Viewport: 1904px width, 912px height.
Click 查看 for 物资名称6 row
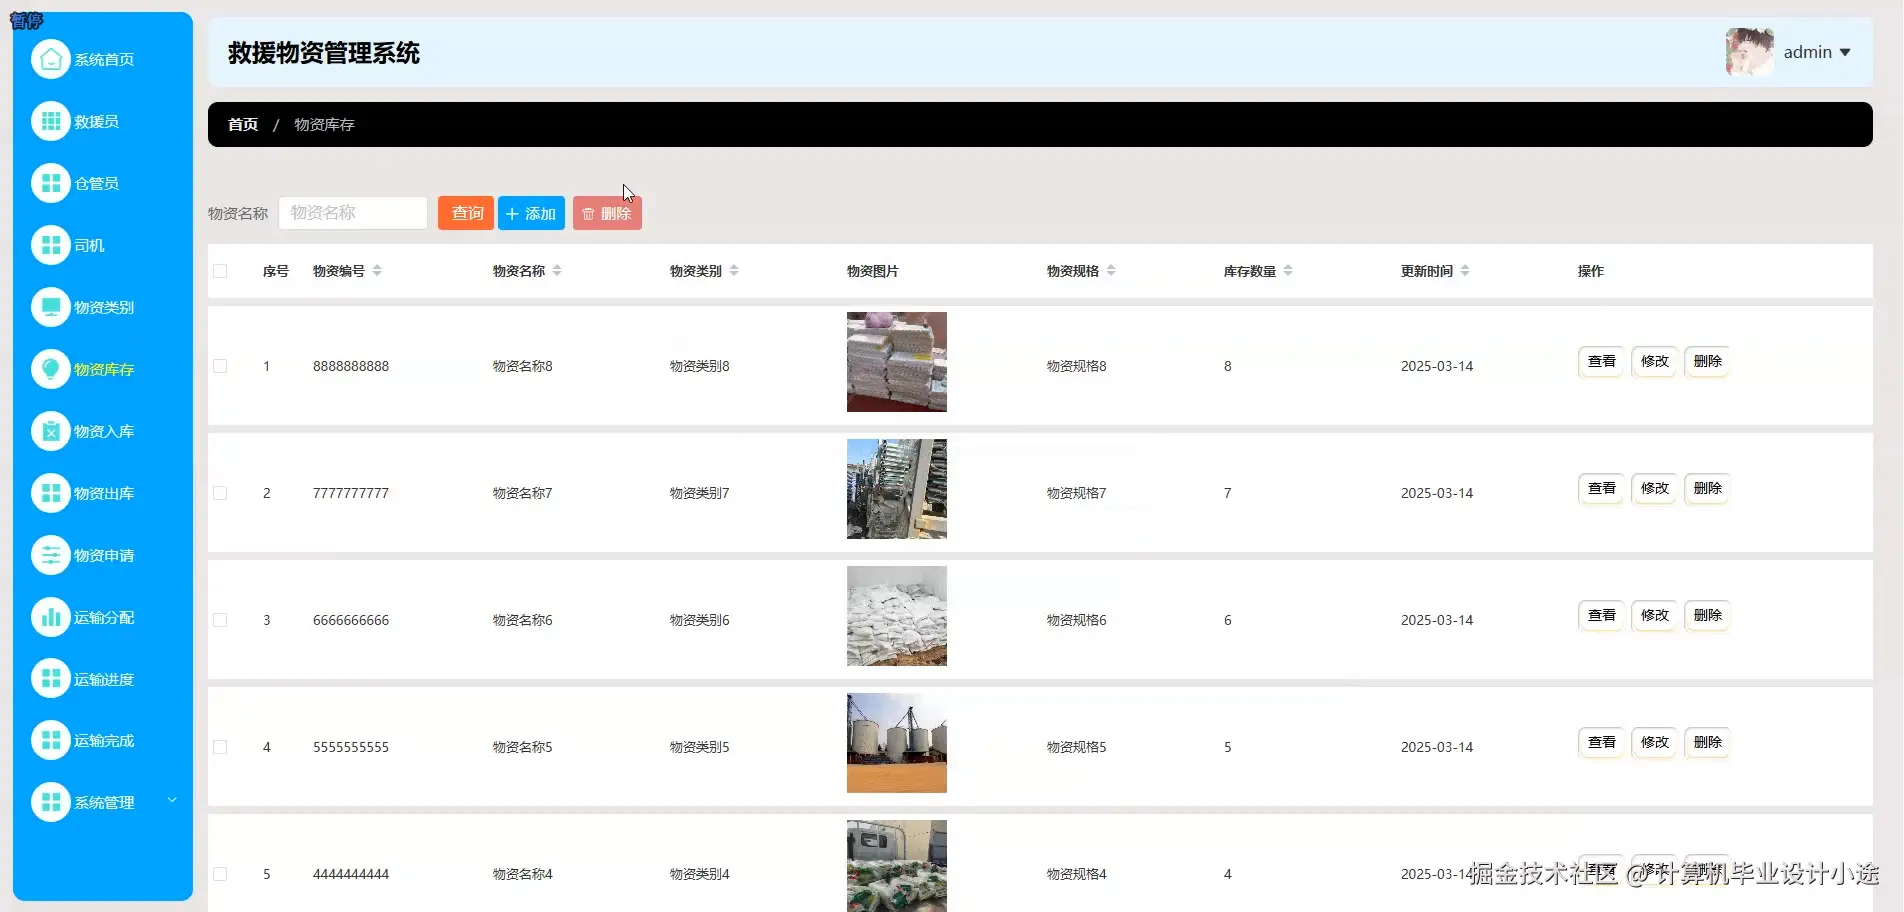point(1601,615)
